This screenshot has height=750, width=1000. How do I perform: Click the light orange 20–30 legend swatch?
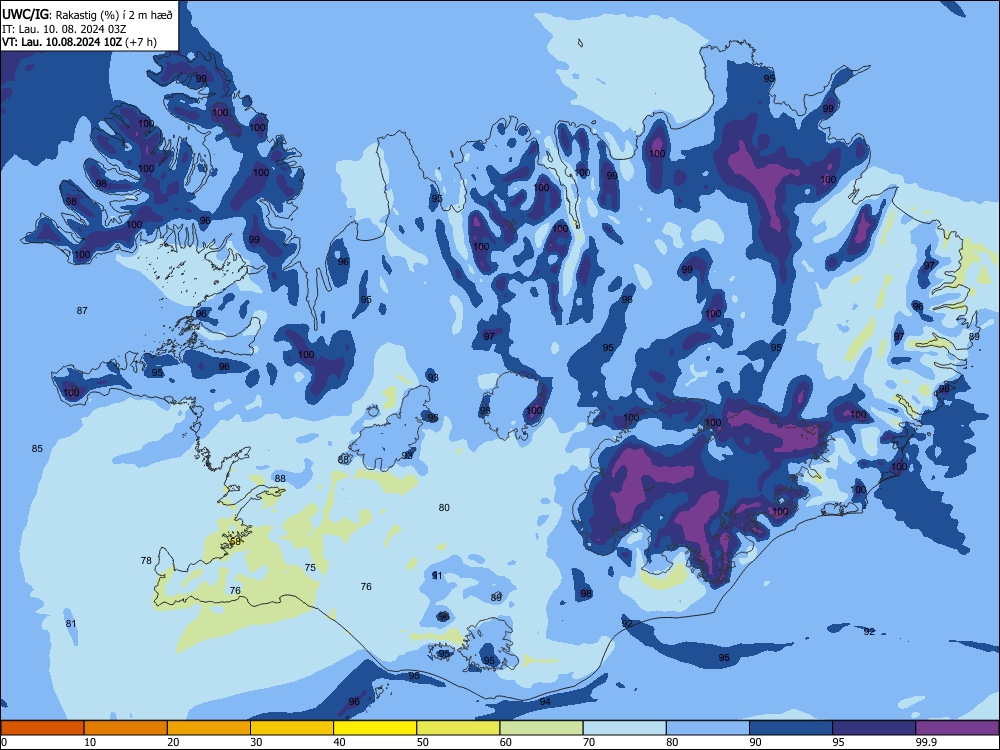[x=209, y=728]
